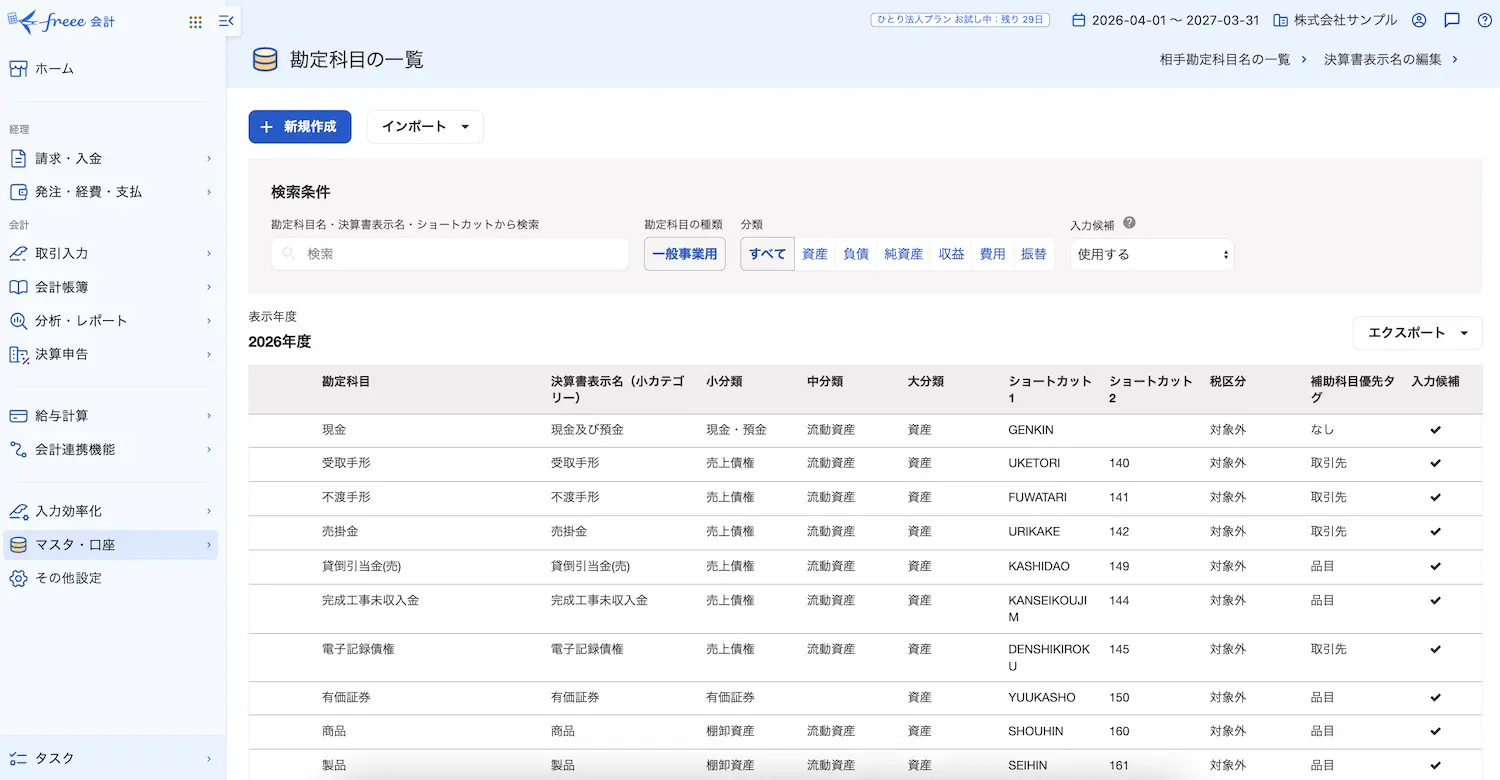The width and height of the screenshot is (1500, 780).
Task: Open the 会計帳簿 sidebar section
Action: tap(110, 287)
